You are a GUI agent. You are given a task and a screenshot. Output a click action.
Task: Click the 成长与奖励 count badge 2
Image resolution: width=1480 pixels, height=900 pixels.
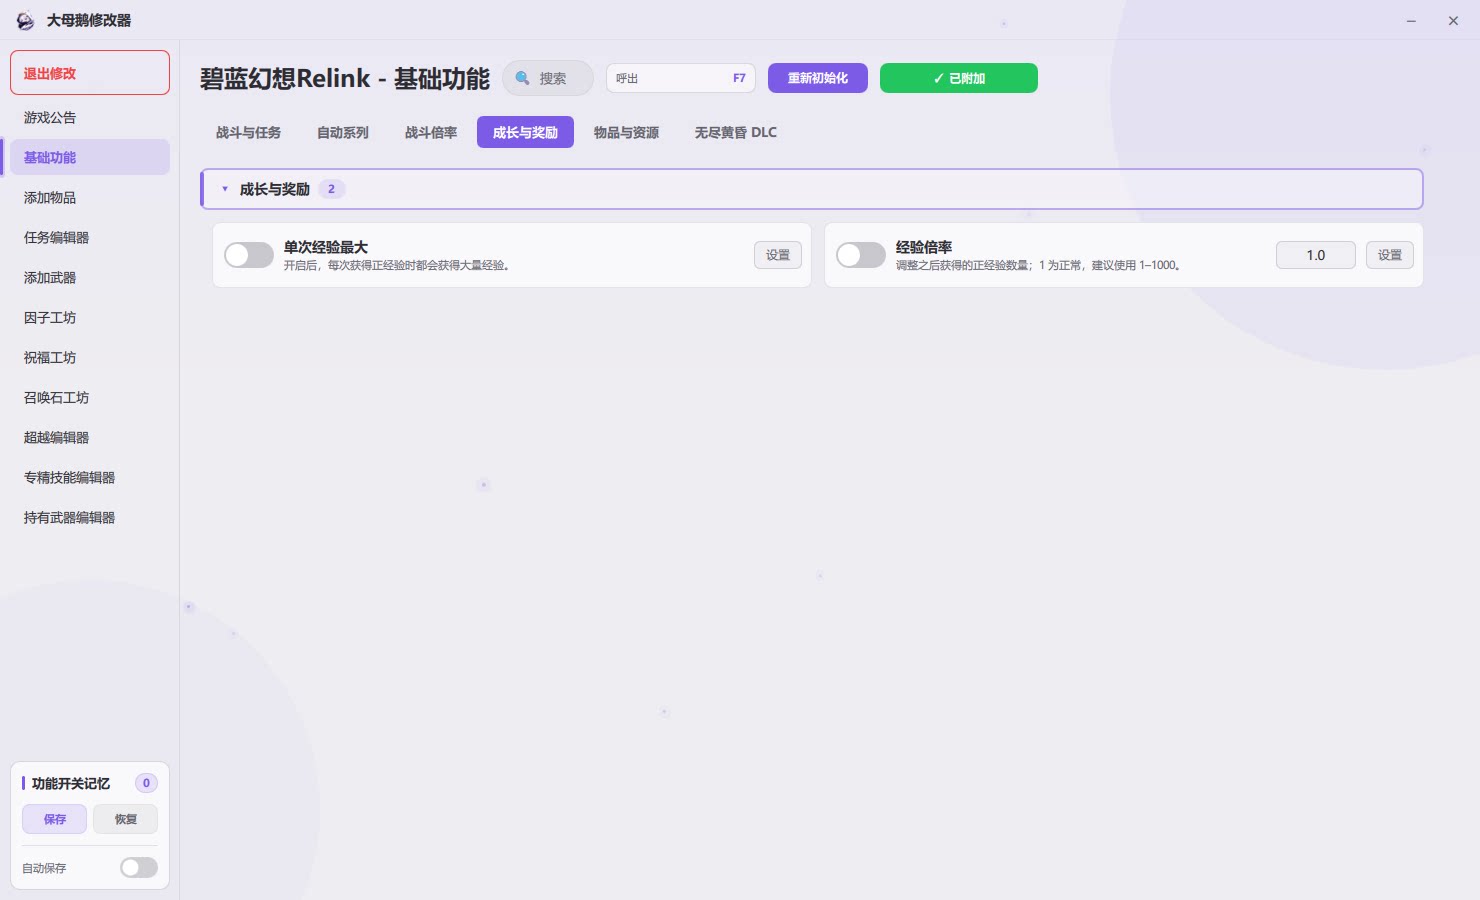(332, 189)
